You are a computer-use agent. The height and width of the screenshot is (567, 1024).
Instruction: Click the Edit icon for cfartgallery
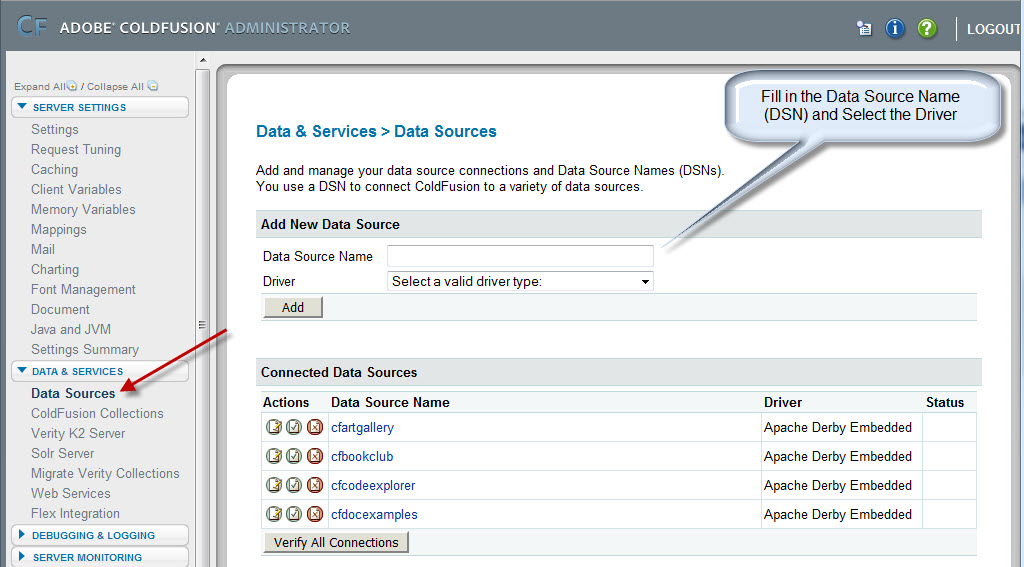274,427
